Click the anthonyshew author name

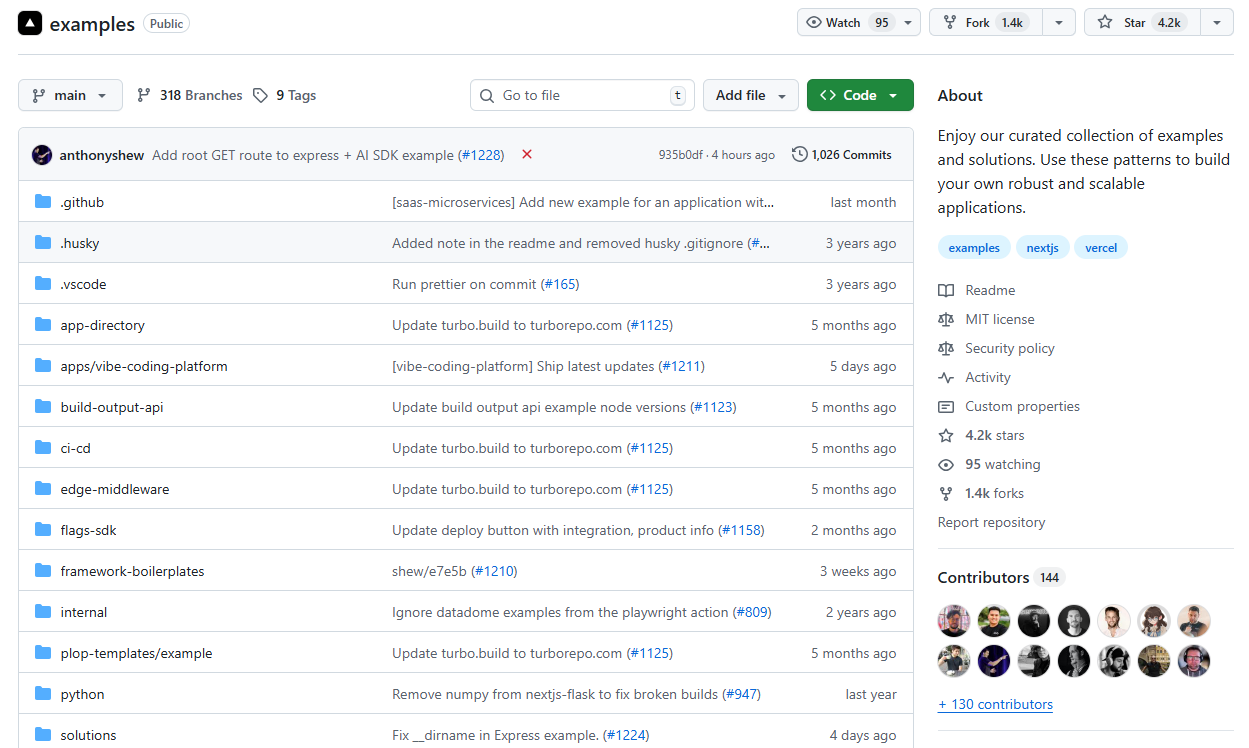[102, 155]
